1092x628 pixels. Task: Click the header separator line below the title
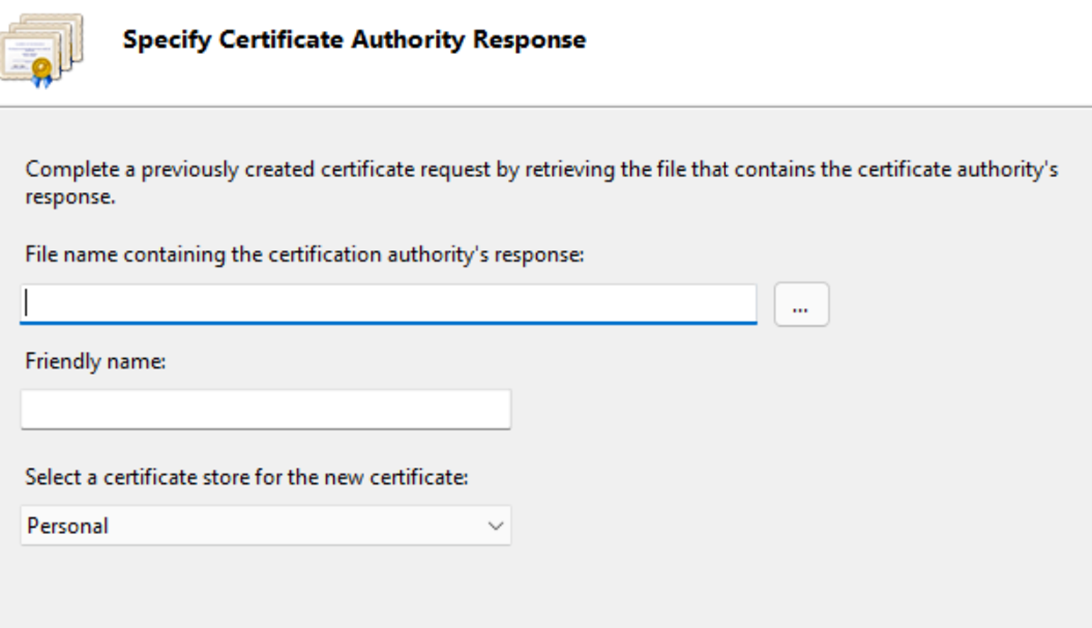pos(546,107)
